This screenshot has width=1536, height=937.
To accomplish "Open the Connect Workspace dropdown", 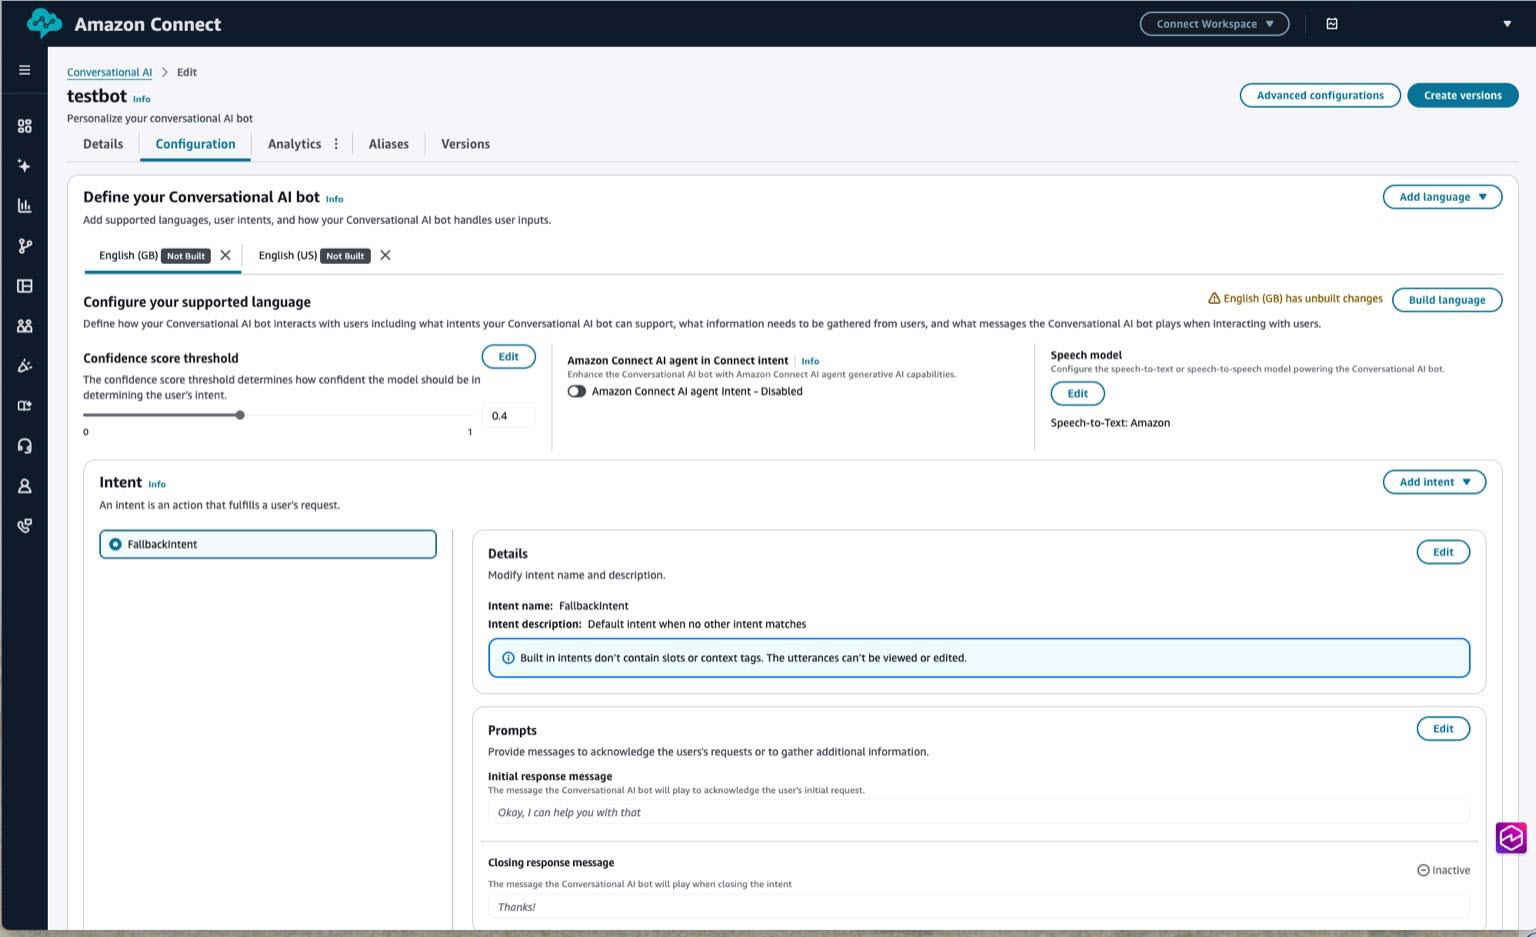I will click(x=1214, y=24).
